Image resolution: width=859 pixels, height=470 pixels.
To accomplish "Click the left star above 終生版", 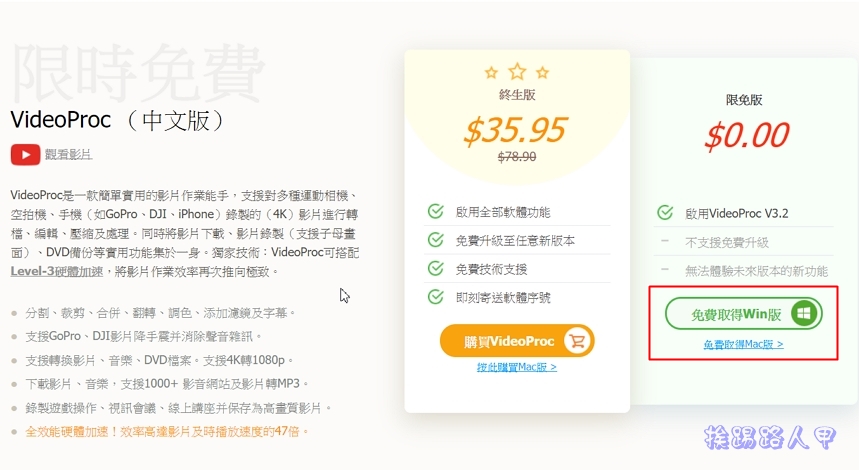I will pyautogui.click(x=491, y=72).
